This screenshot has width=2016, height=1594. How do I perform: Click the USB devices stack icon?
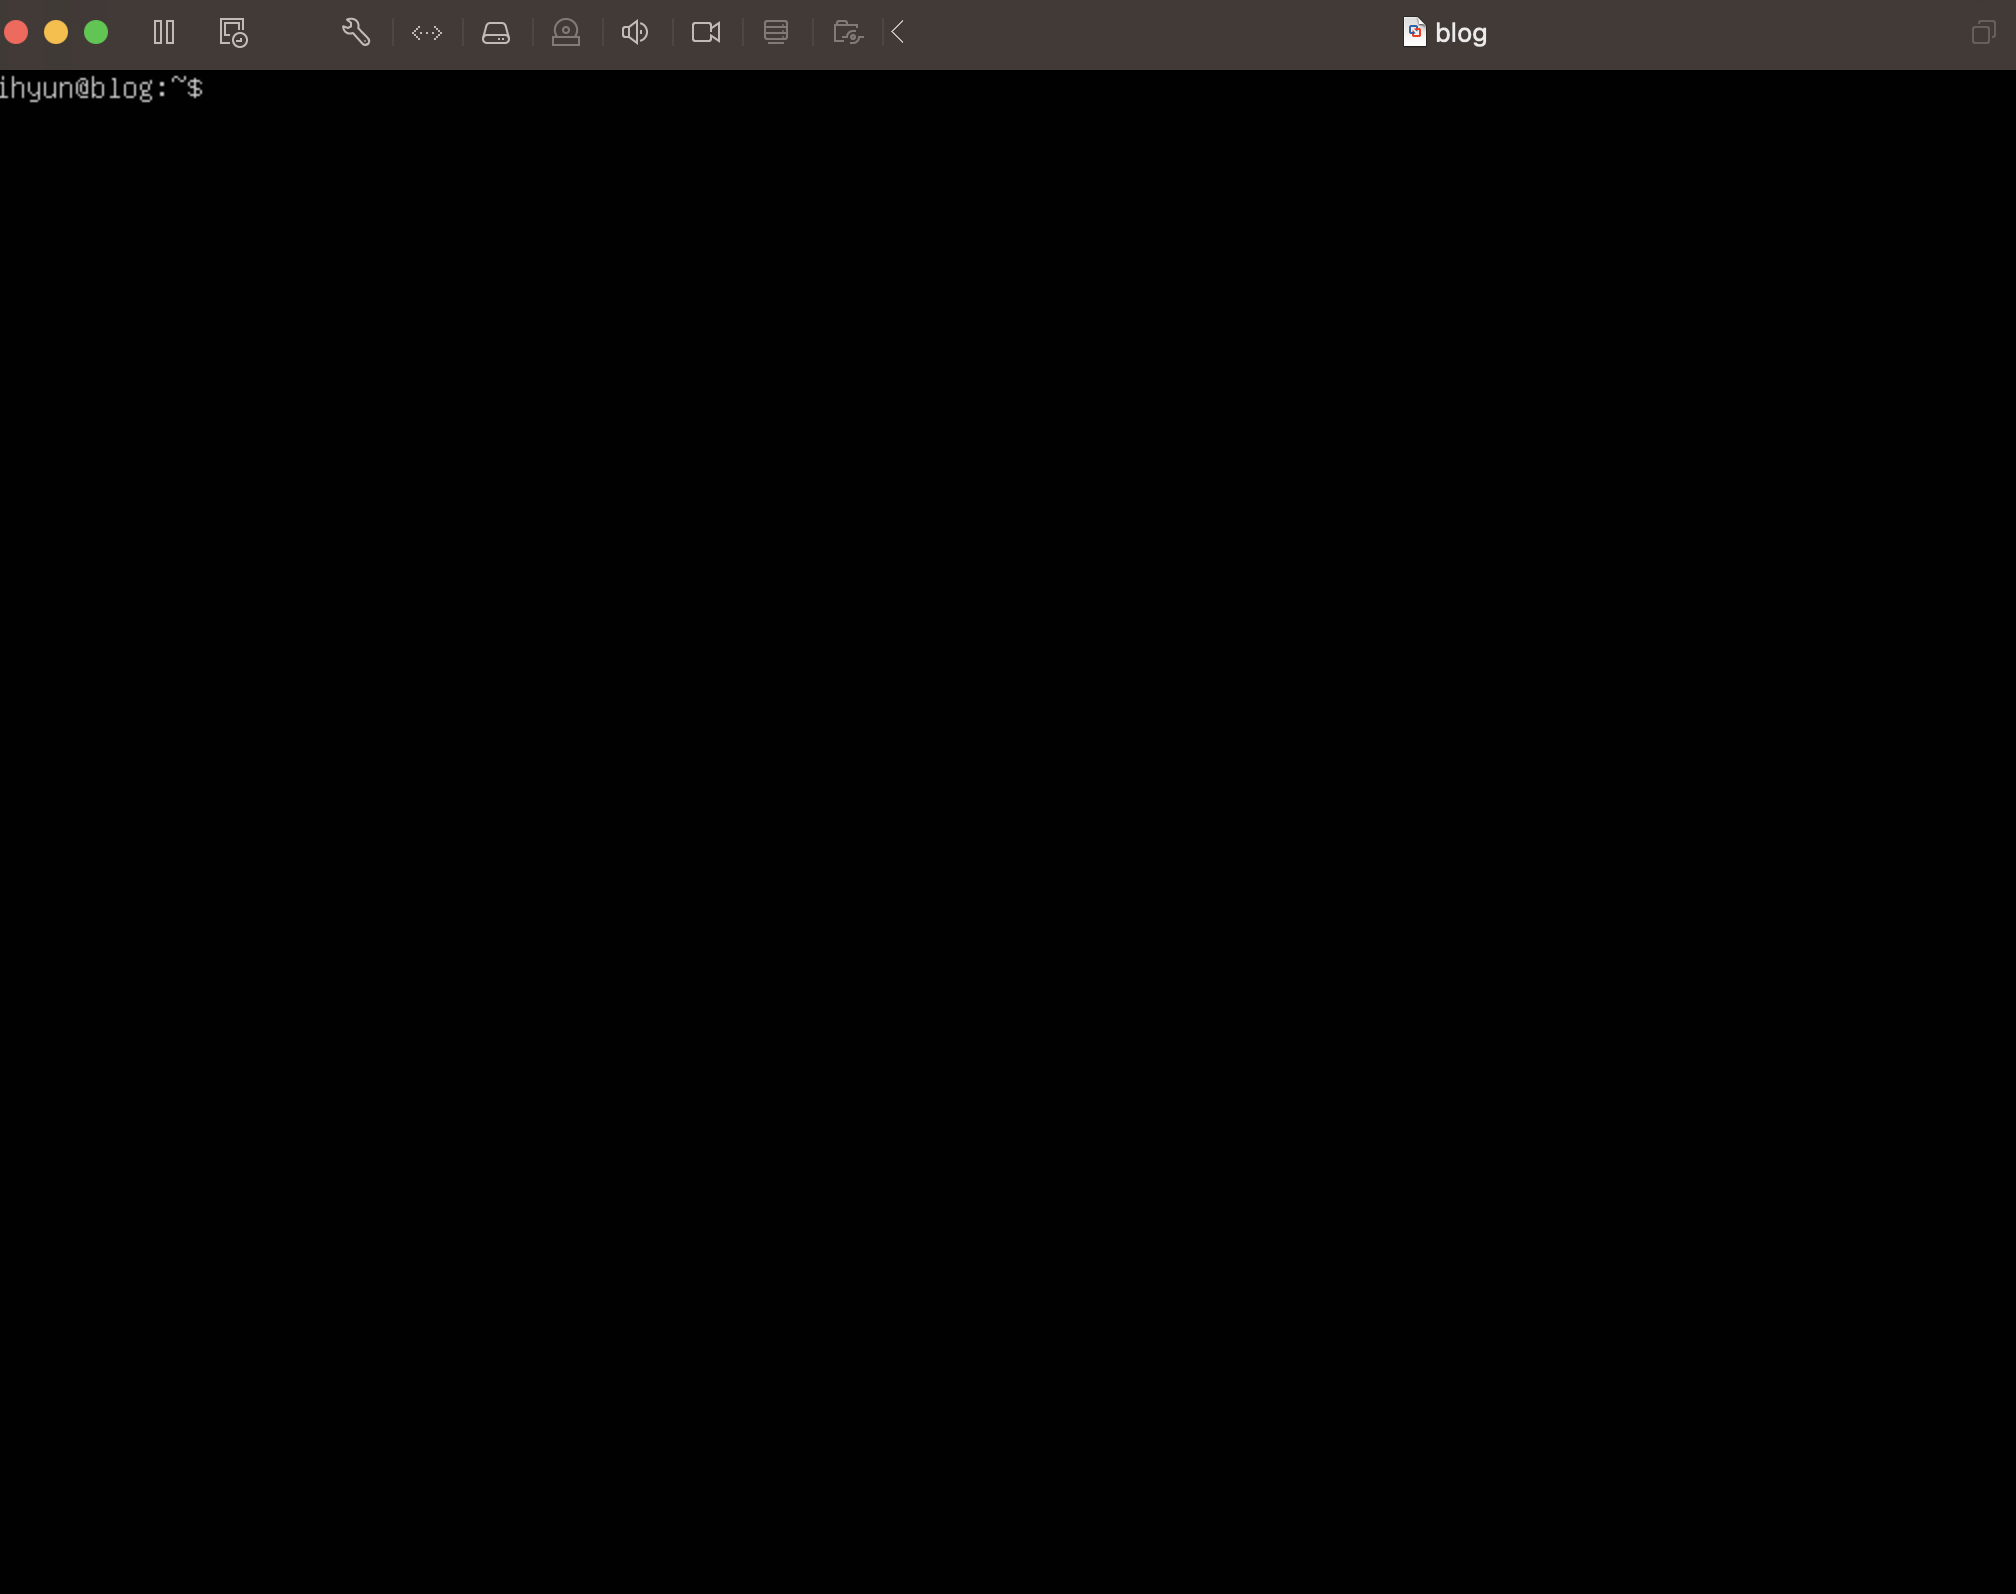[776, 32]
